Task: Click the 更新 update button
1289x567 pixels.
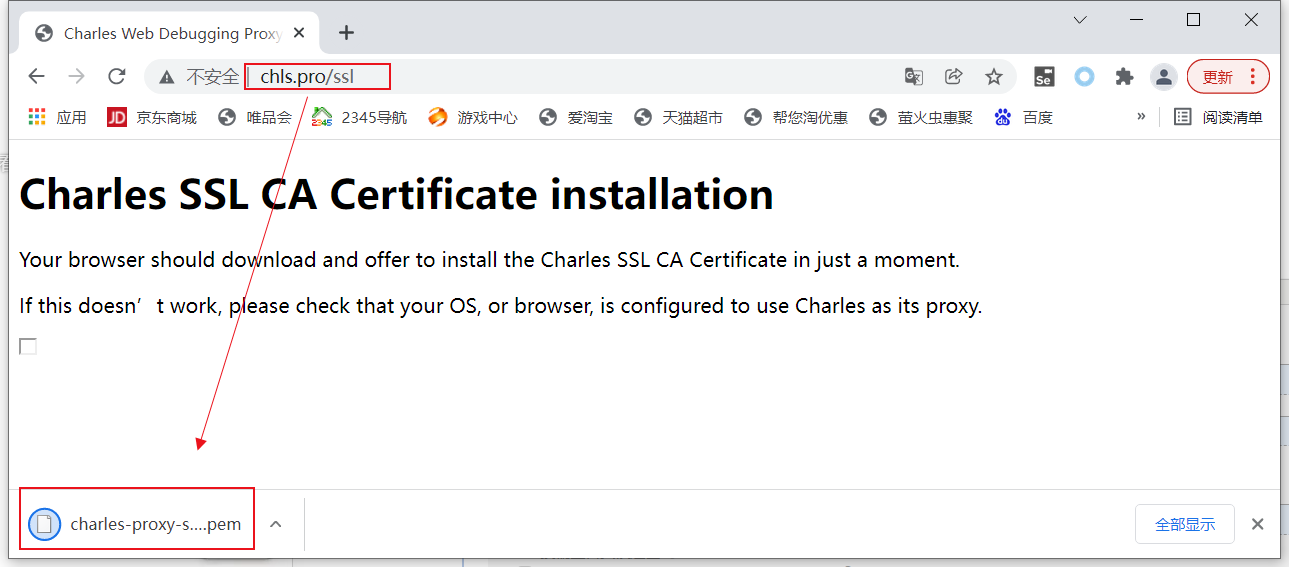Action: (x=1228, y=76)
